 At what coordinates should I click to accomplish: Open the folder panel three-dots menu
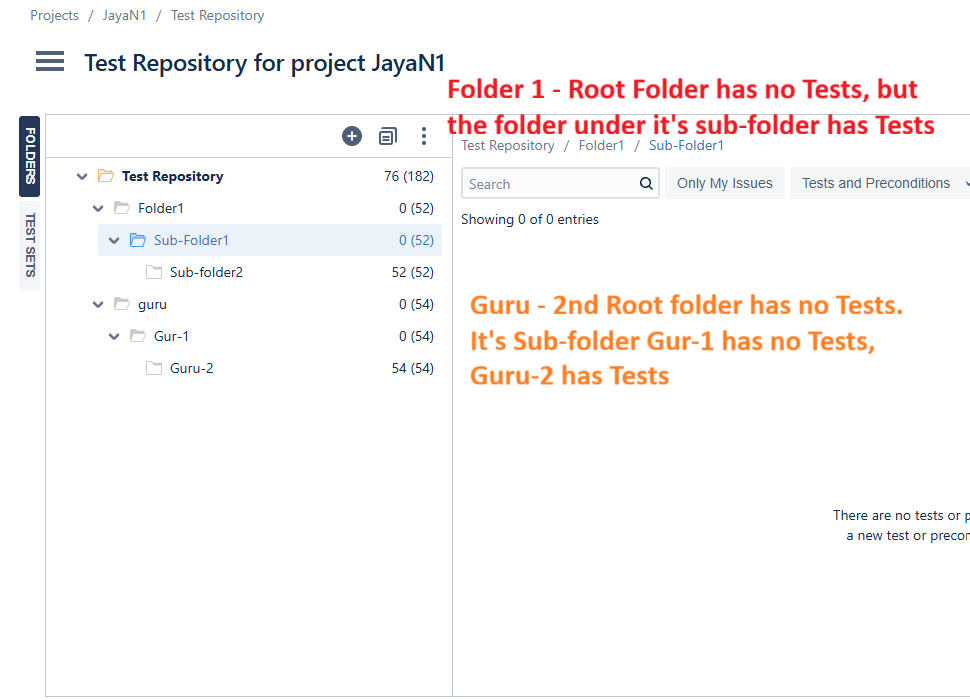(x=424, y=136)
